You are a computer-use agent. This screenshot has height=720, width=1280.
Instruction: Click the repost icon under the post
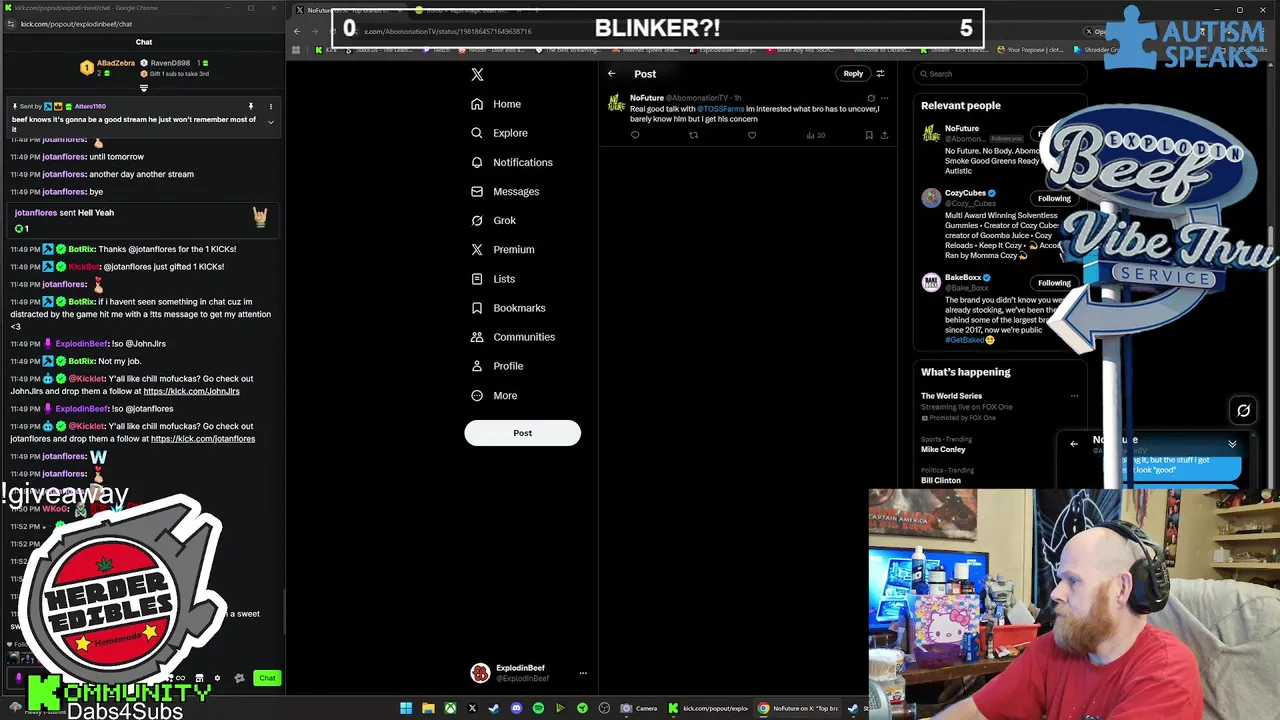(x=693, y=135)
